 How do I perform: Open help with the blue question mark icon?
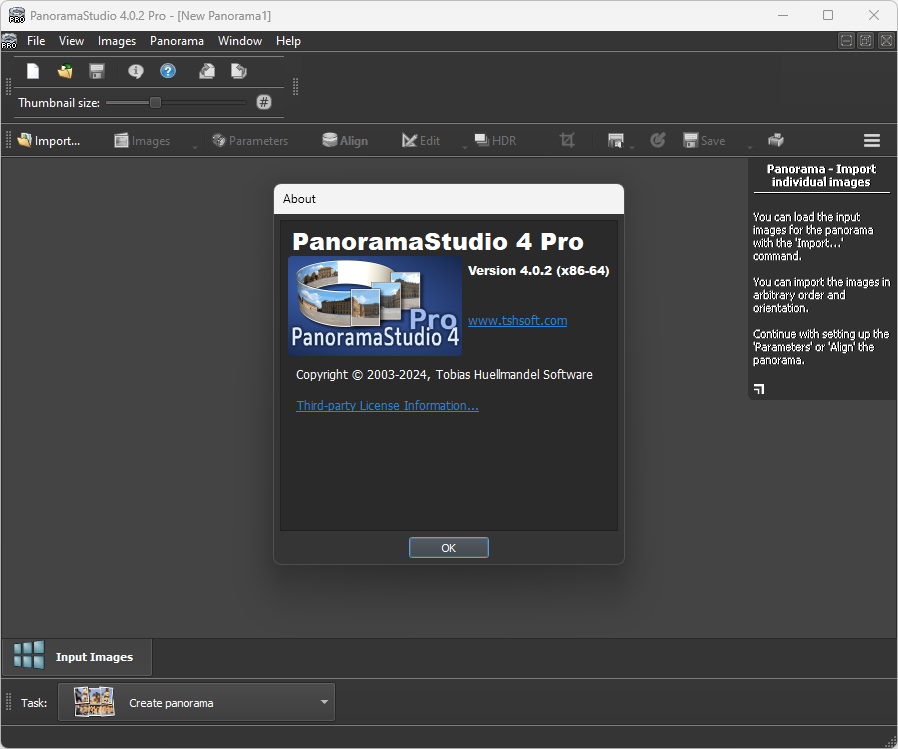coord(168,71)
